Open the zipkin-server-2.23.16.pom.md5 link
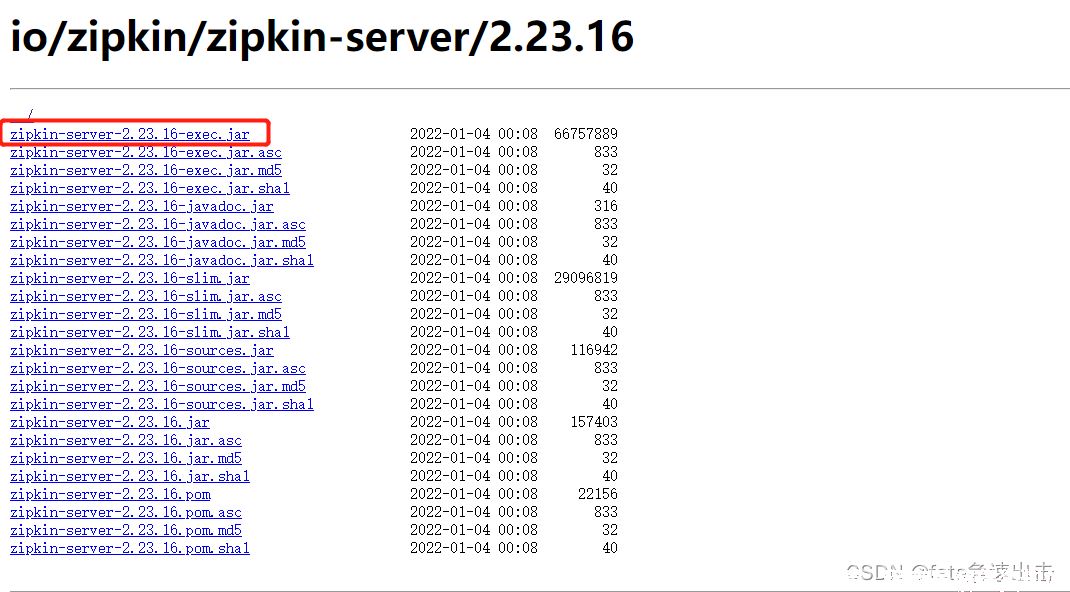Viewport: 1070px width, 592px height. coord(126,530)
